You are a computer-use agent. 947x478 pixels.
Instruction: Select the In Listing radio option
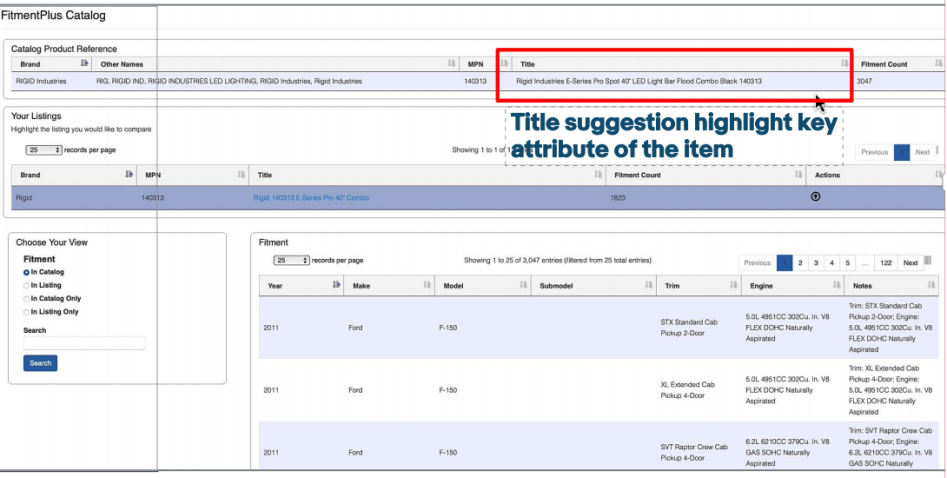[x=27, y=286]
